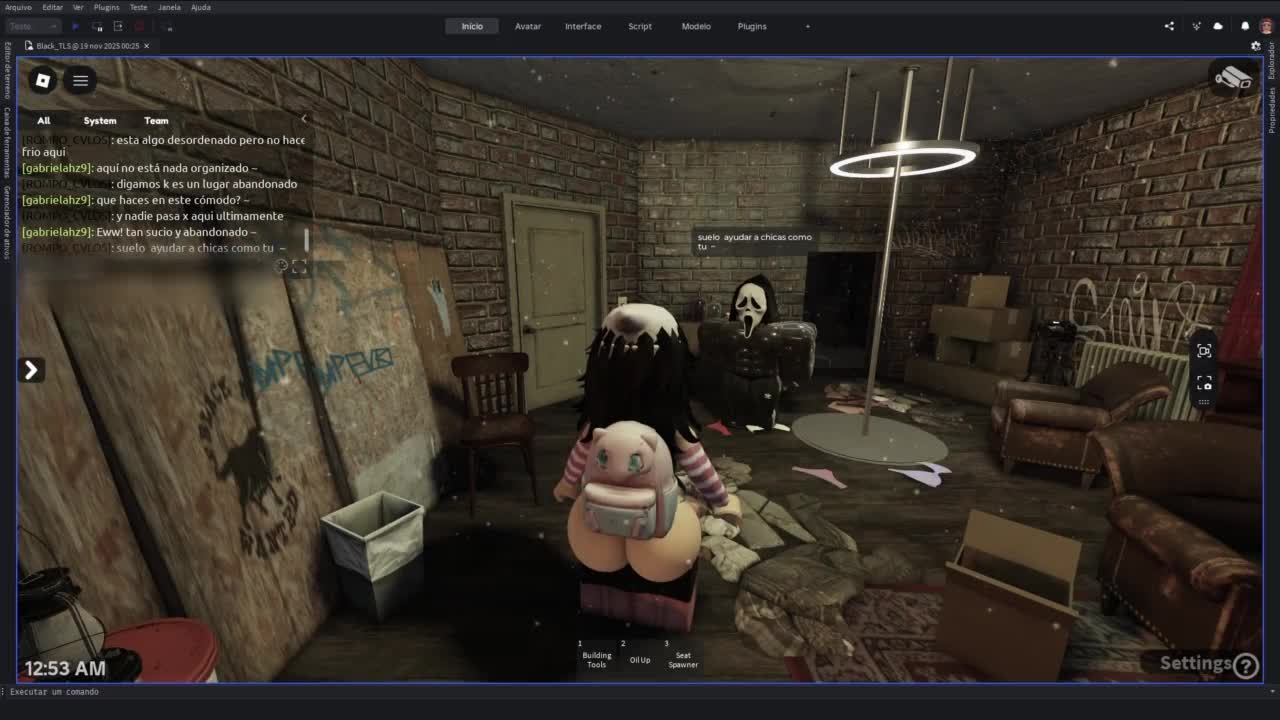The height and width of the screenshot is (720, 1280).
Task: Open the Roblox logo menu button
Action: 42,80
